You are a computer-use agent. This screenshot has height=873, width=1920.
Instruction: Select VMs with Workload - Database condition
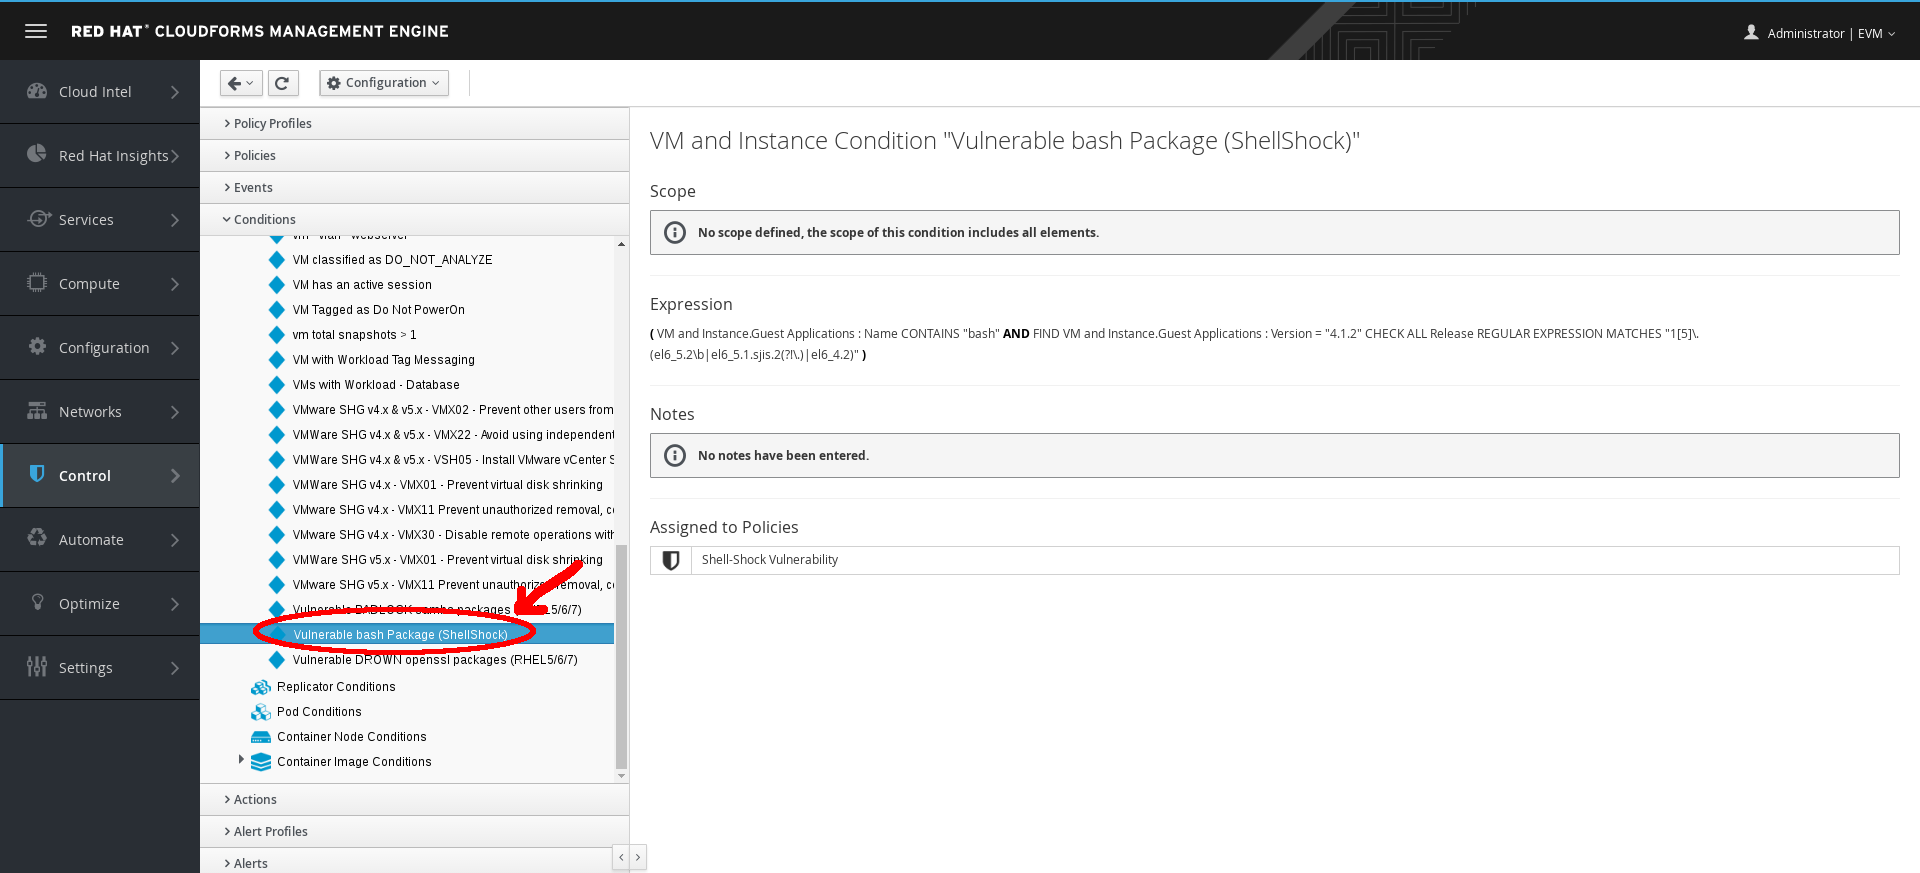pyautogui.click(x=376, y=385)
